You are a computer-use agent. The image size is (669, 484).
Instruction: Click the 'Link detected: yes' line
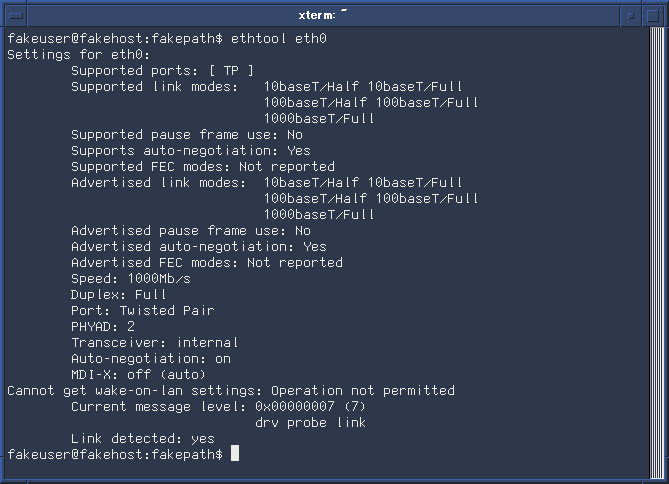[x=143, y=438]
